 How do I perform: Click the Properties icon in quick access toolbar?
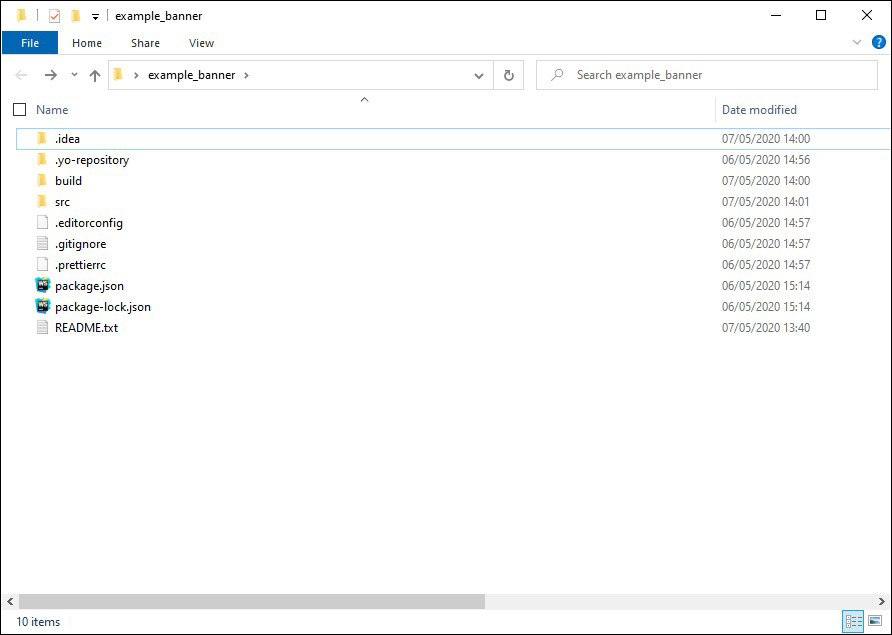point(54,16)
